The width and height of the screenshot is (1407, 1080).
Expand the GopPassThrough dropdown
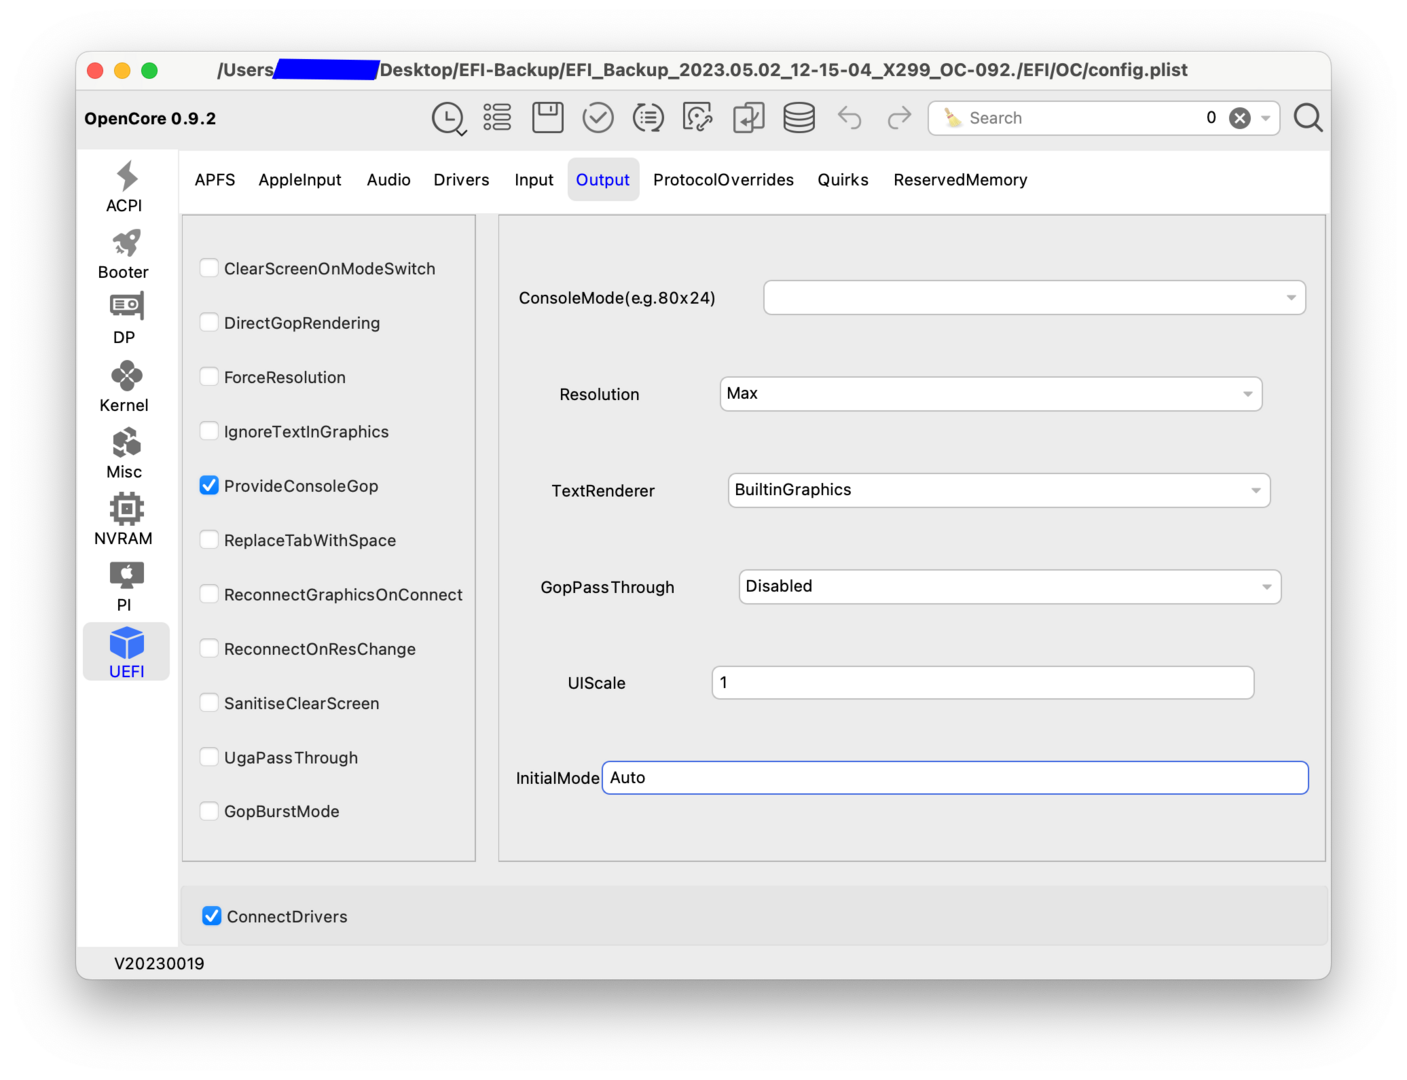point(1010,587)
